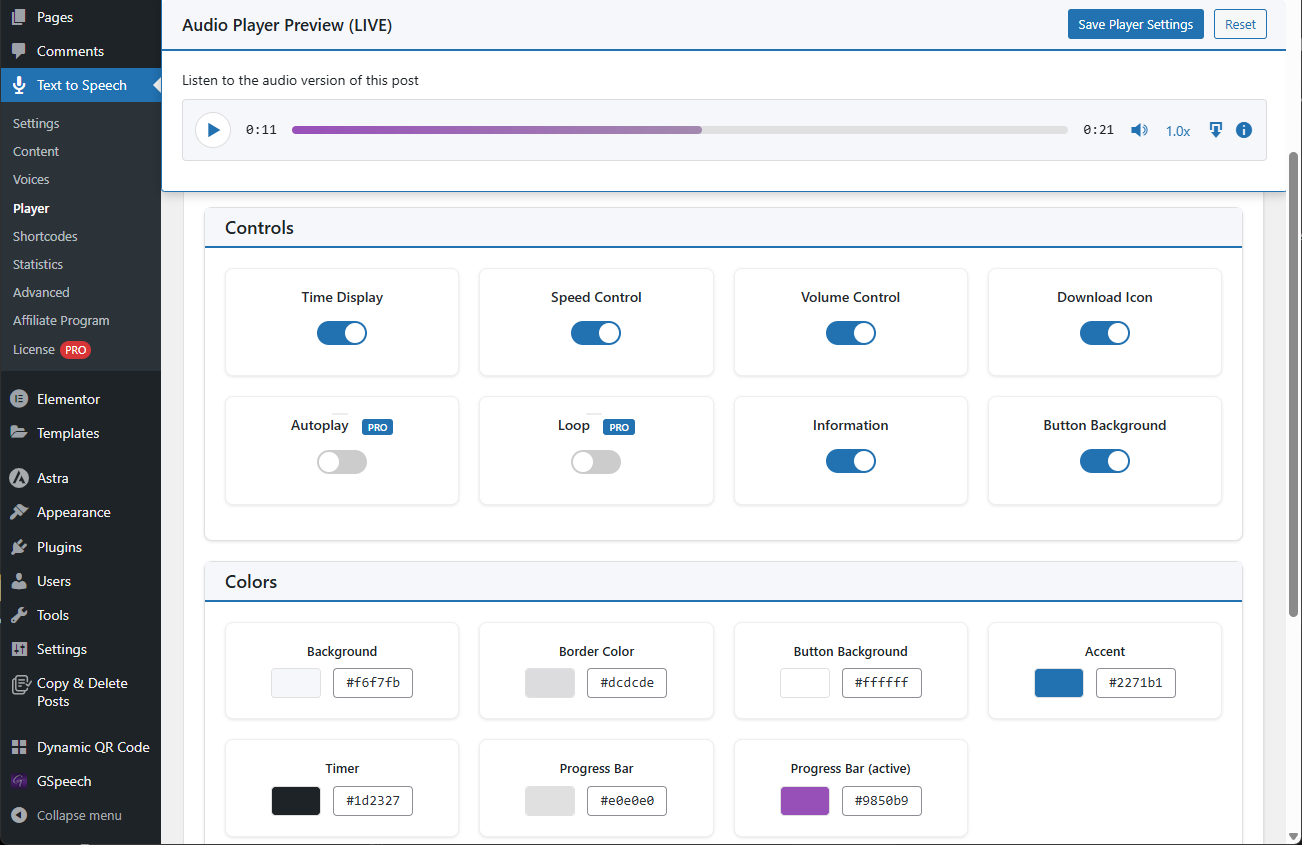The image size is (1302, 846).
Task: Toggle the Button Background switch
Action: 1105,461
